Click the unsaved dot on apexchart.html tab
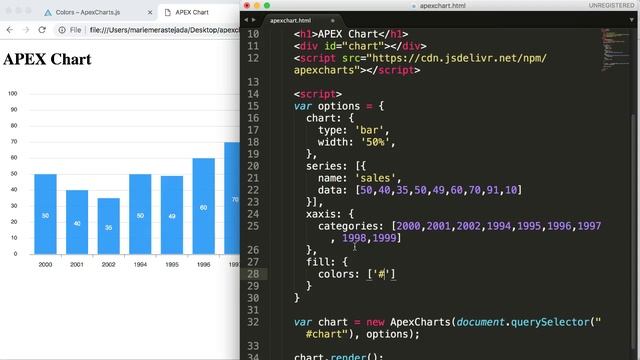640x360 pixels. pyautogui.click(x=333, y=20)
